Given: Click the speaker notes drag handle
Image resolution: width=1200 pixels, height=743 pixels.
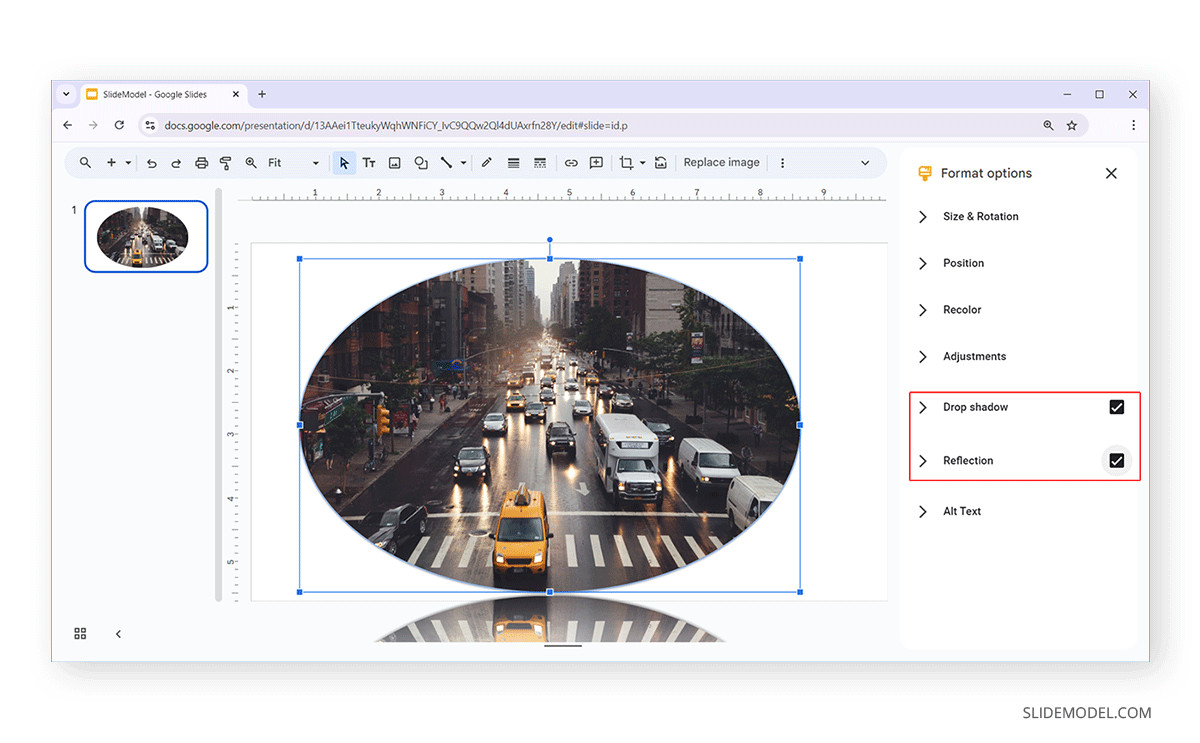Looking at the screenshot, I should click(x=563, y=646).
